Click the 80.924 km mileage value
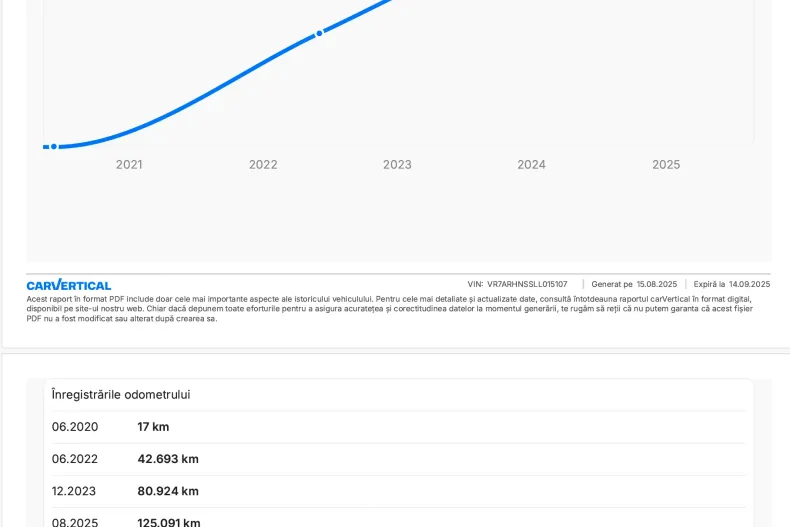The image size is (790, 527). (x=168, y=491)
